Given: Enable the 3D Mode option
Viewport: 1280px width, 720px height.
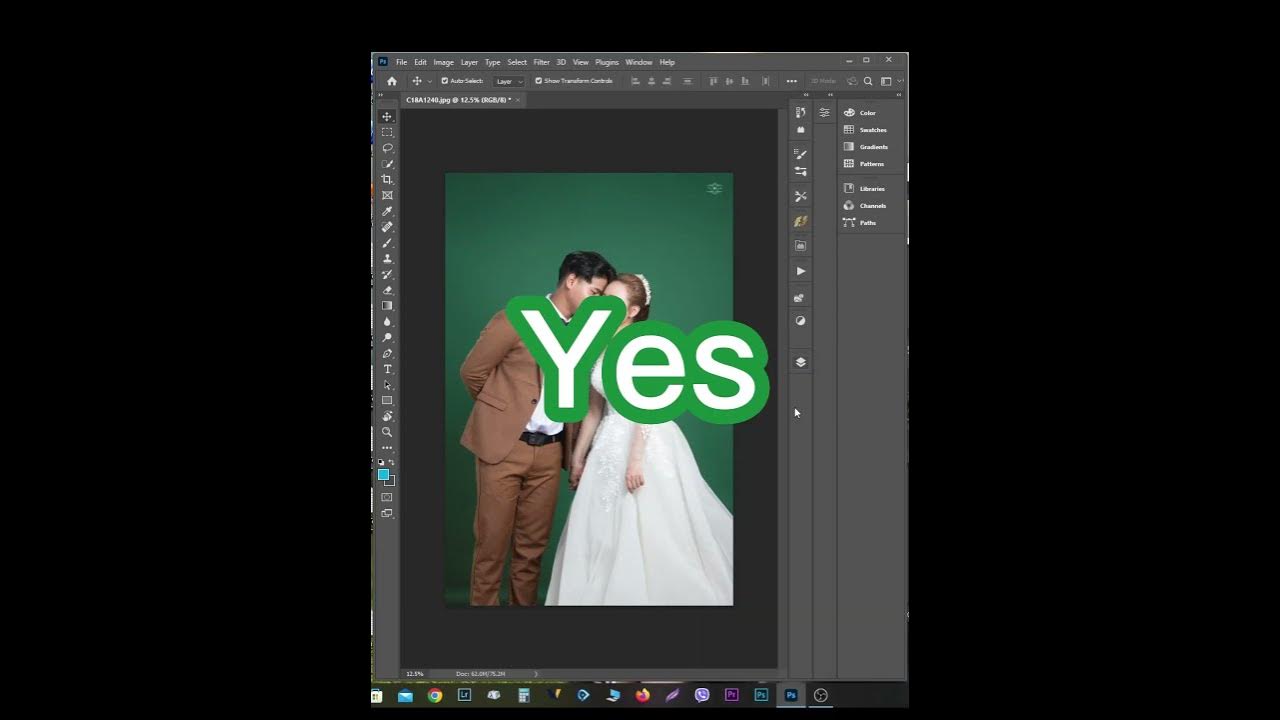Looking at the screenshot, I should pyautogui.click(x=822, y=81).
